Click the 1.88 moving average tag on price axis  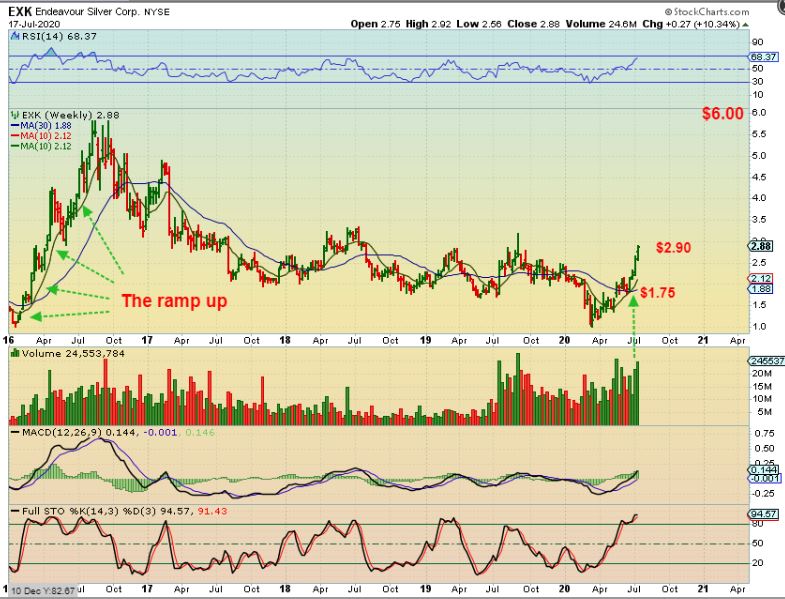[759, 289]
